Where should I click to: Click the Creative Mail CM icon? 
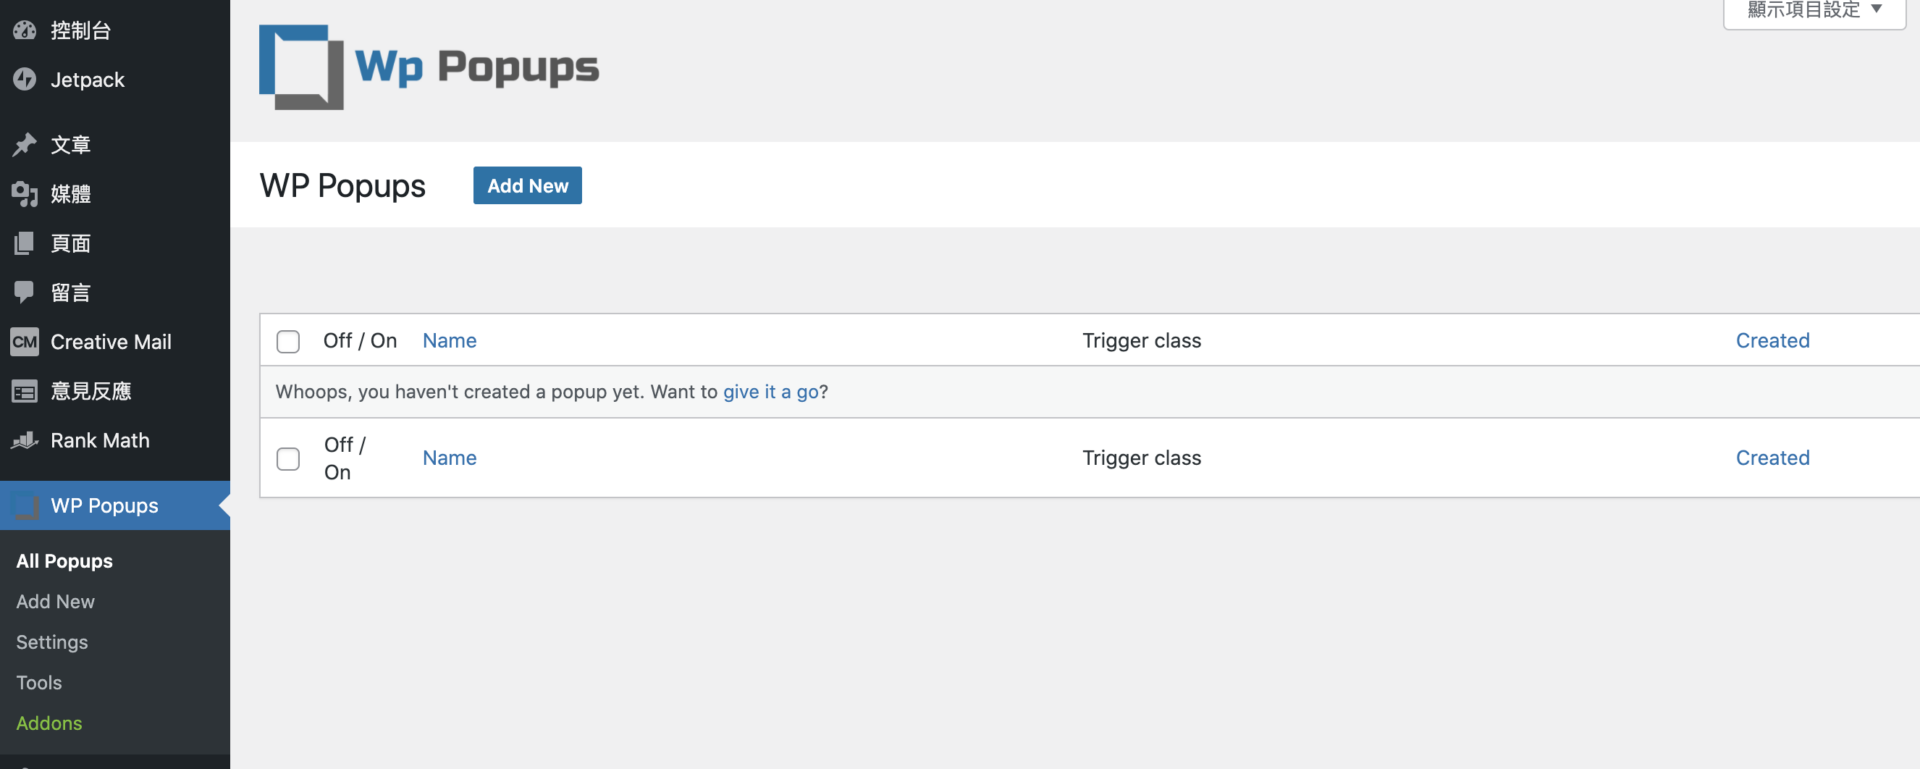tap(25, 342)
